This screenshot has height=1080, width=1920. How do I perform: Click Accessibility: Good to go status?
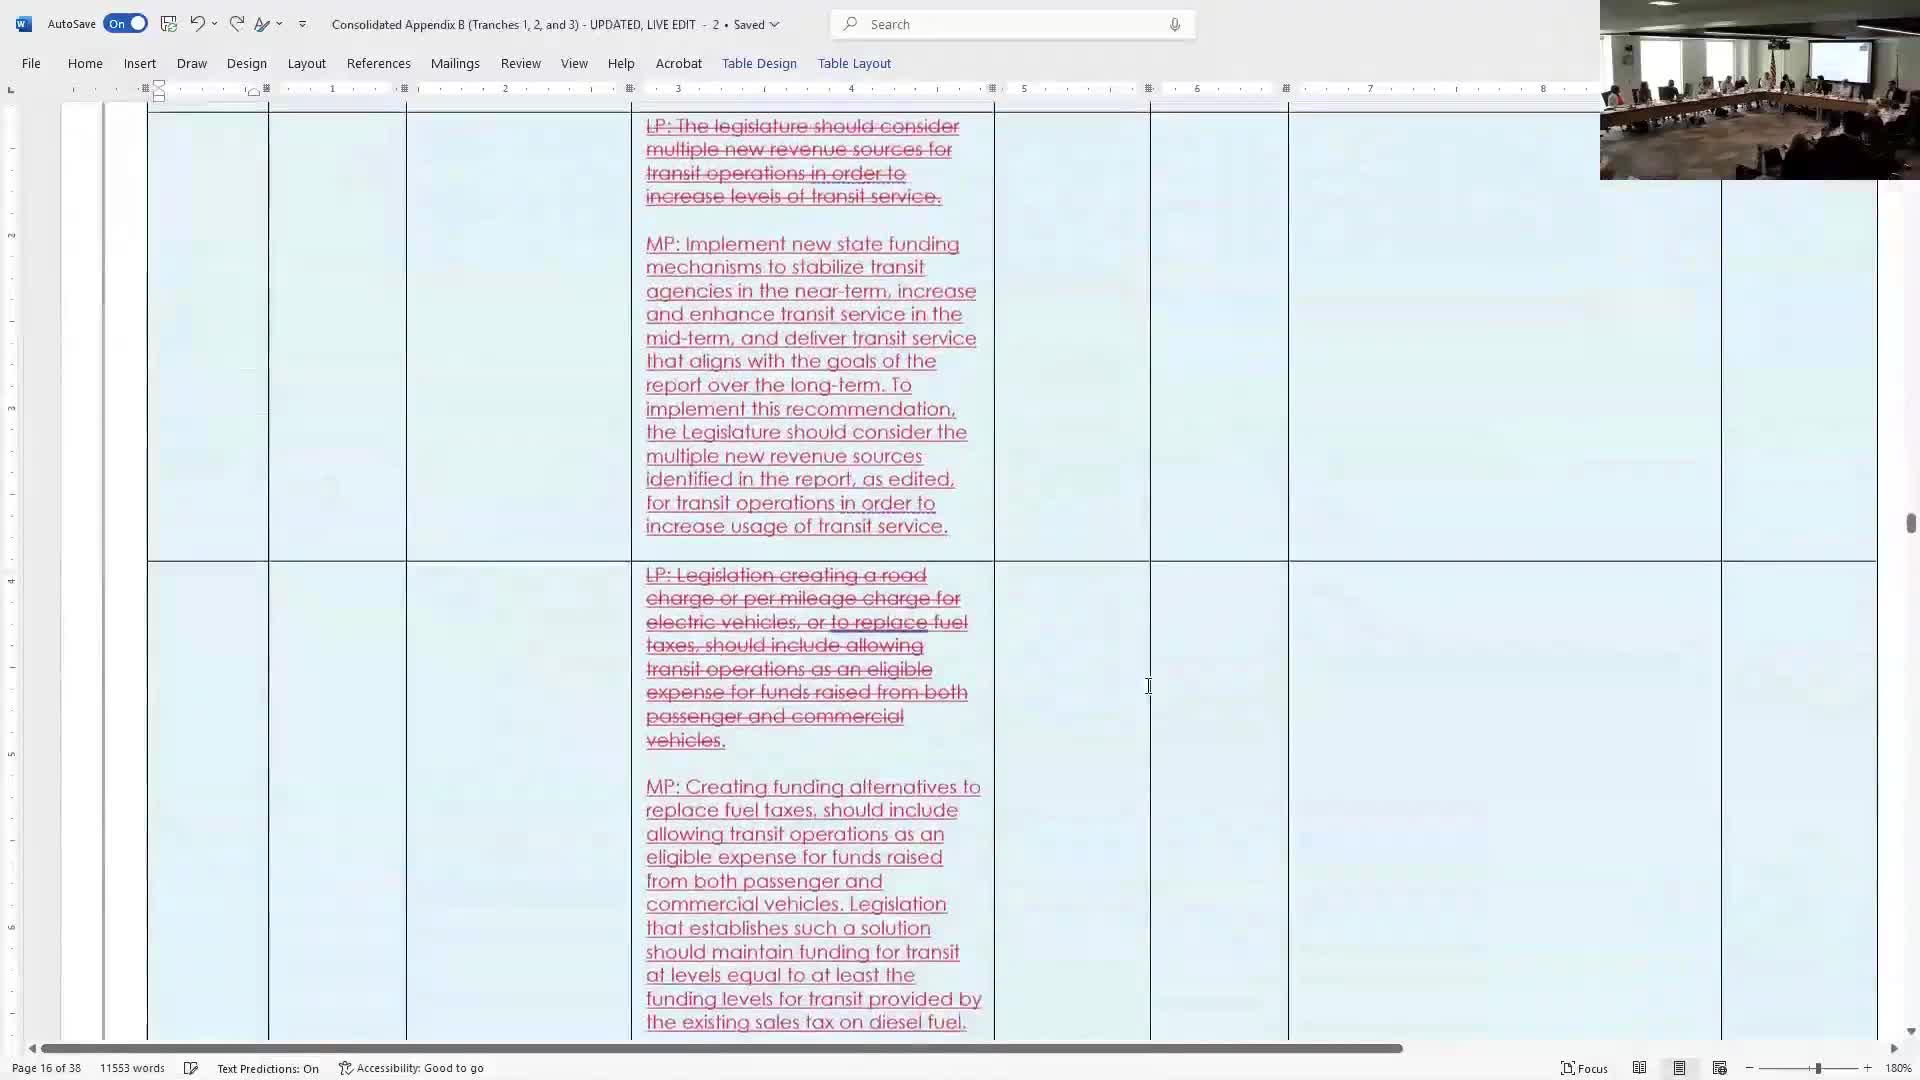pyautogui.click(x=411, y=1068)
